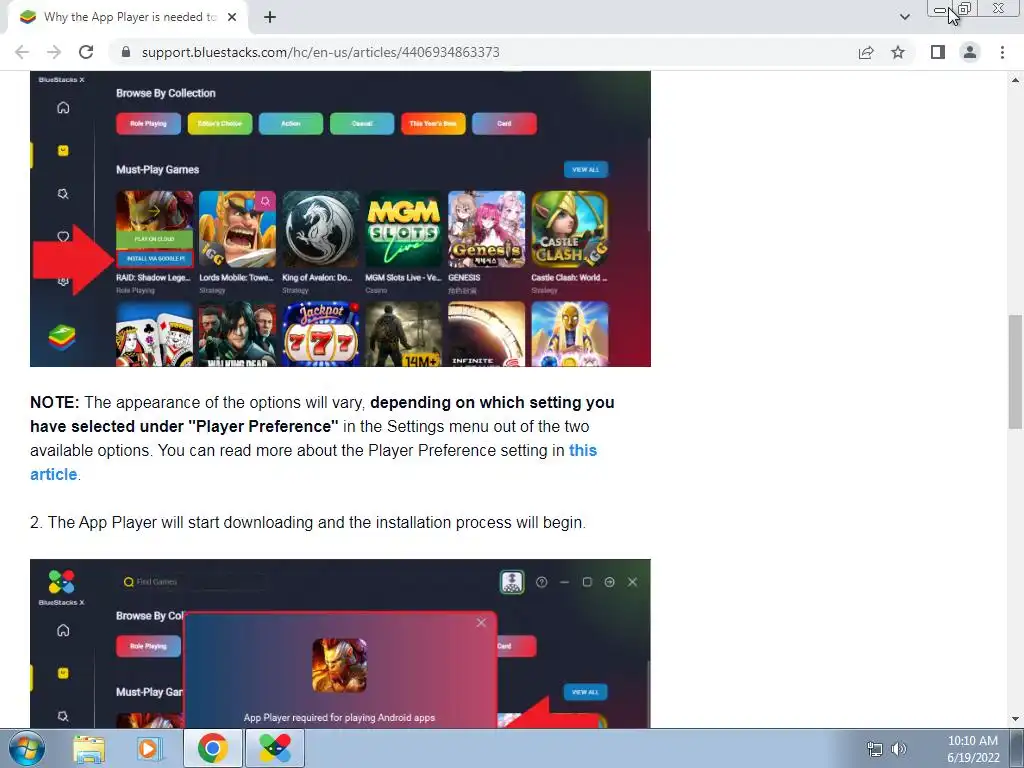Click the yellow 'Editor's Choice' collection chip
The width and height of the screenshot is (1024, 768).
point(219,123)
